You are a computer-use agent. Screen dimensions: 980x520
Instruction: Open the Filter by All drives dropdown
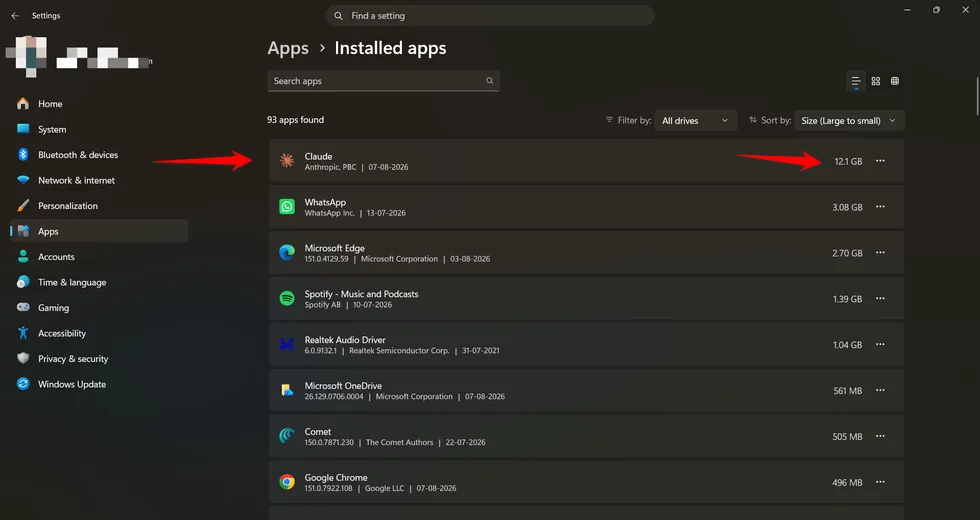coord(695,121)
